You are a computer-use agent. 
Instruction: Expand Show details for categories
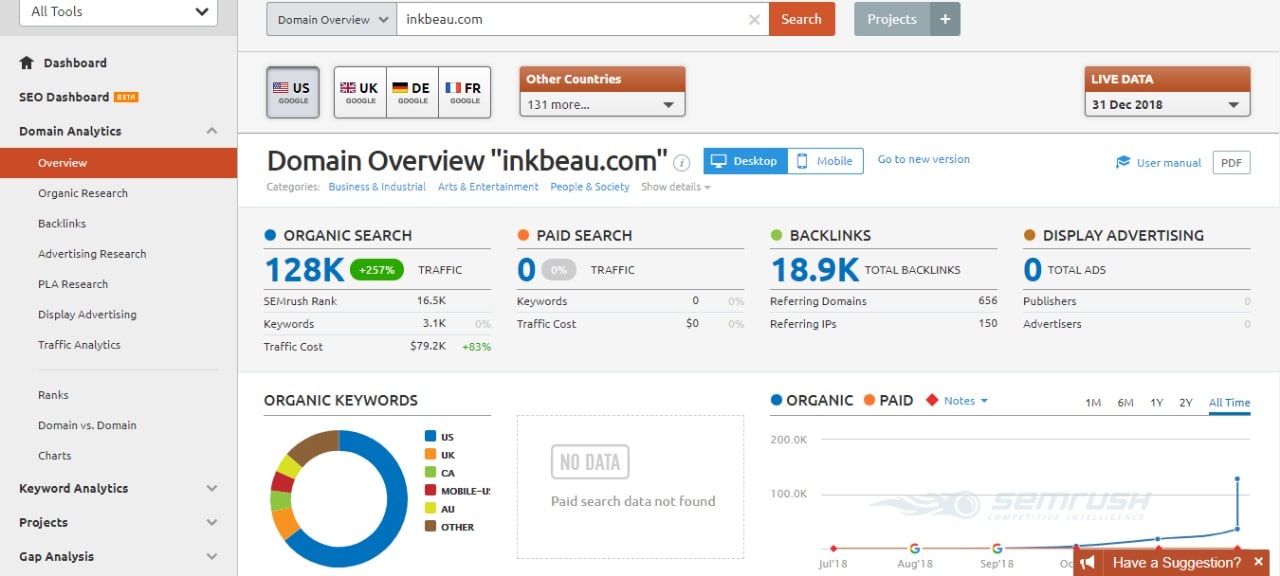(676, 187)
